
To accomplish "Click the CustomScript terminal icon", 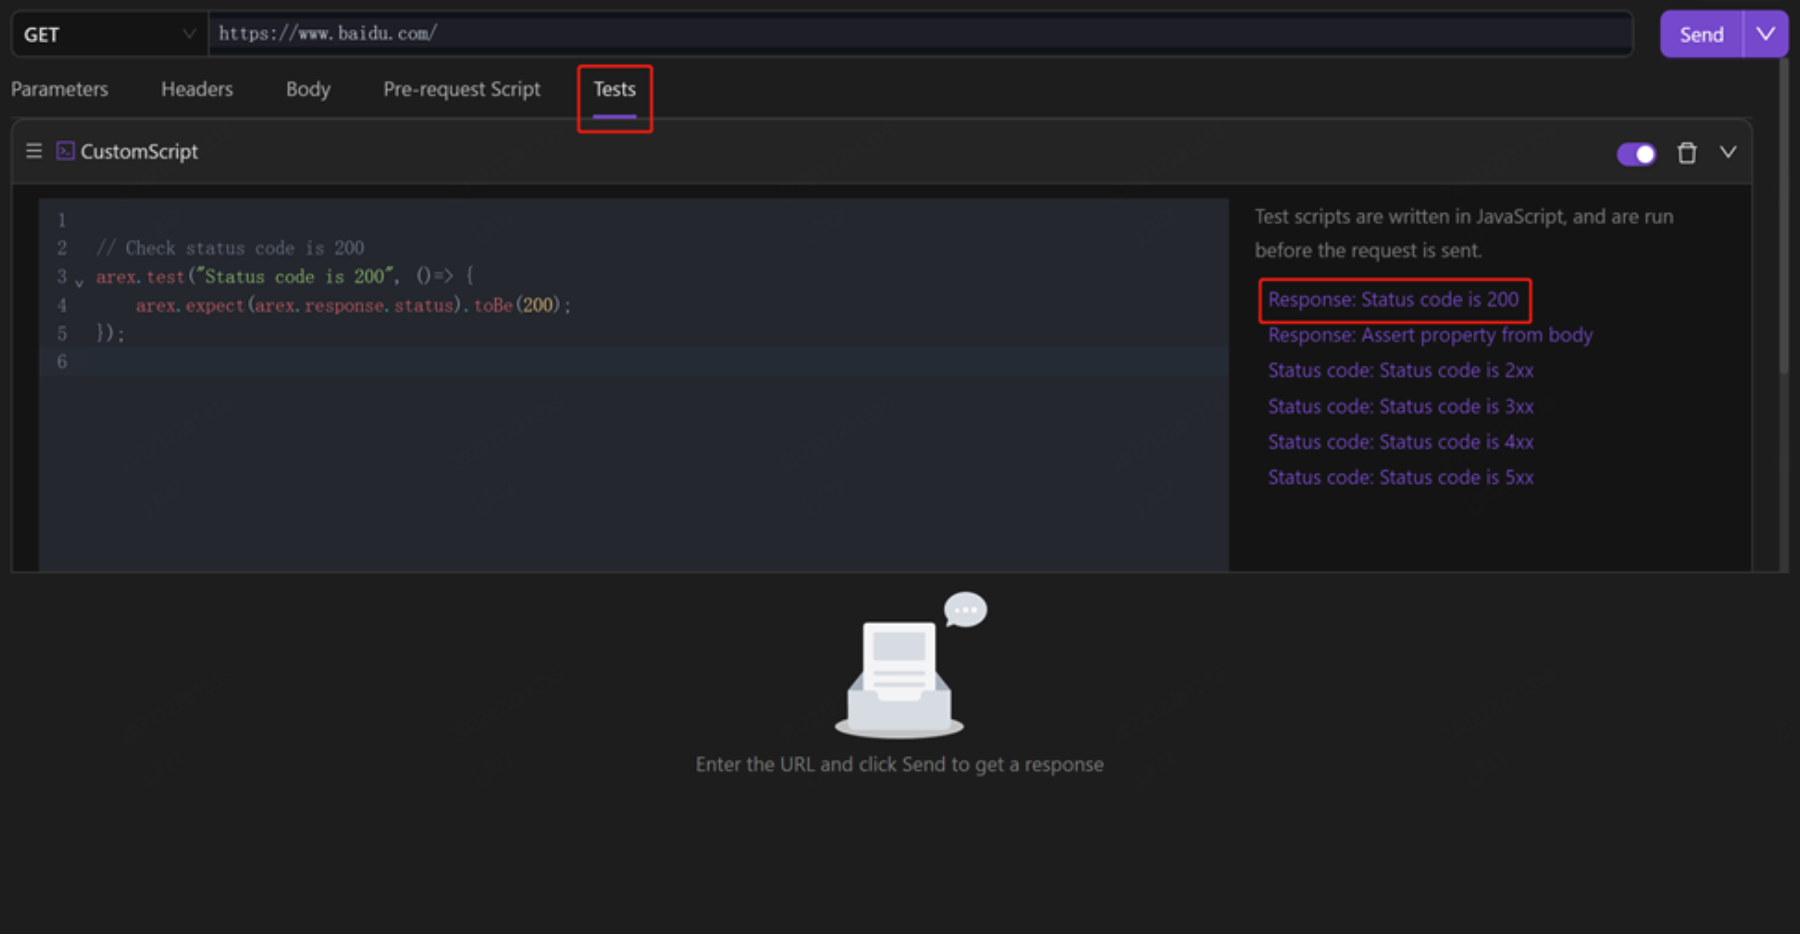I will click(65, 151).
